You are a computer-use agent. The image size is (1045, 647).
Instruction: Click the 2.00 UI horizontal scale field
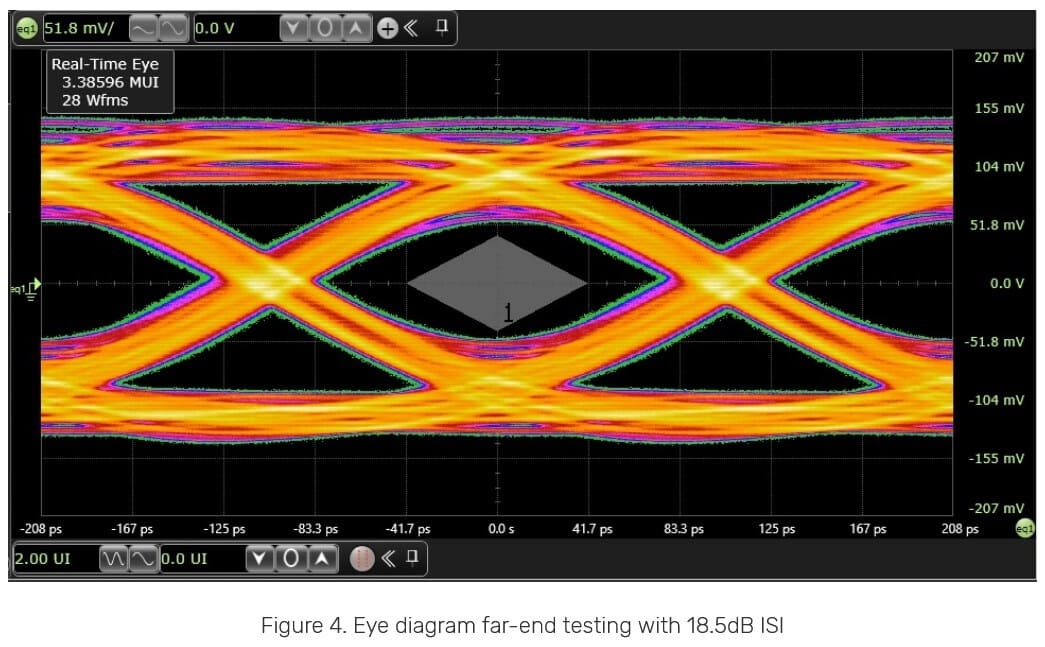click(50, 558)
